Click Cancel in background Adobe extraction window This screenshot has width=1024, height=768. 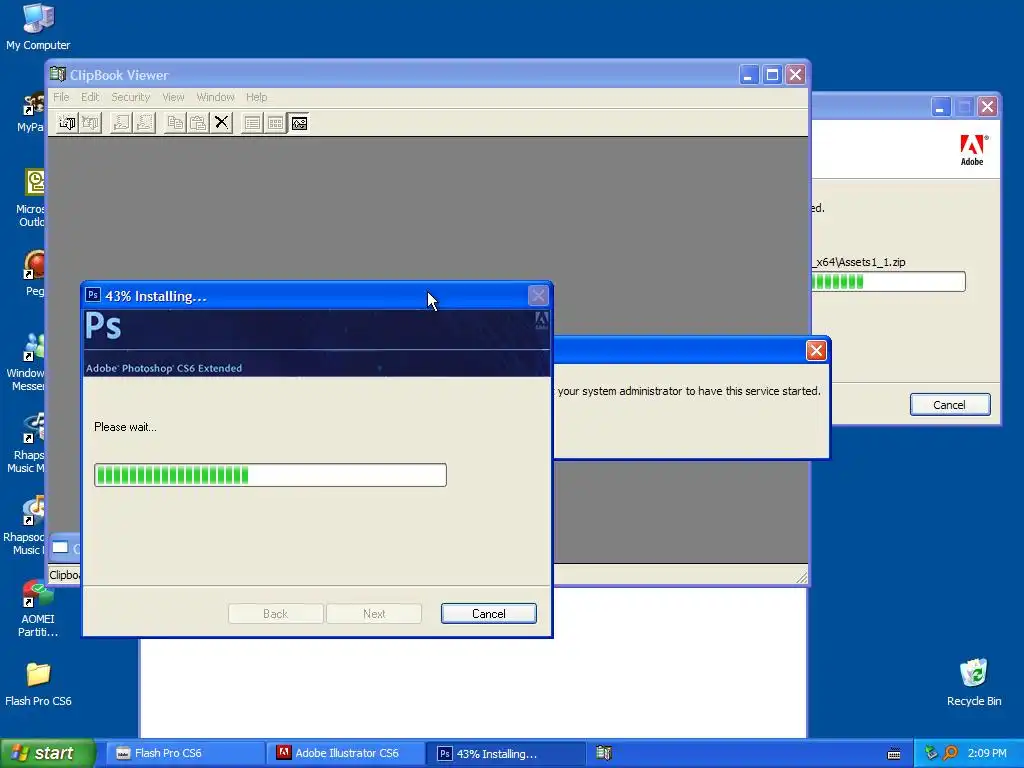(950, 405)
